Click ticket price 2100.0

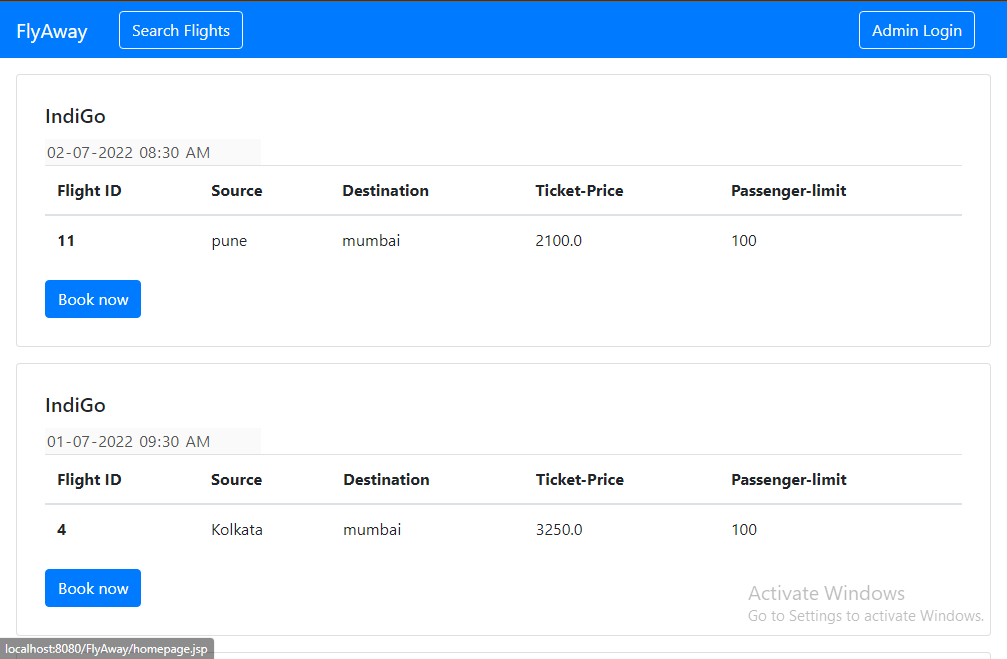559,241
